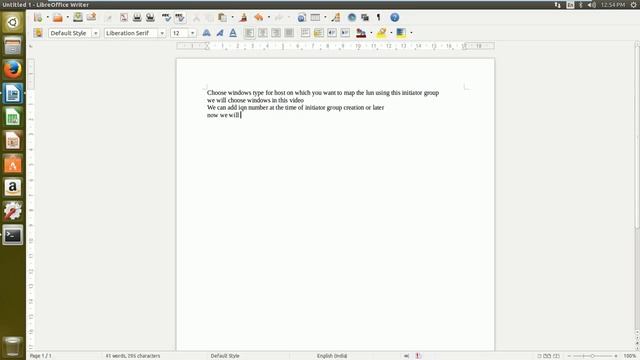Viewport: 640px width, 360px height.
Task: Click word and character count field
Action: (x=133, y=356)
